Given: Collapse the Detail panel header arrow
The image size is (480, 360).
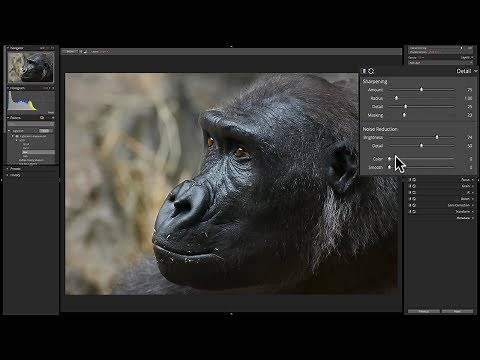Looking at the screenshot, I should pos(476,71).
